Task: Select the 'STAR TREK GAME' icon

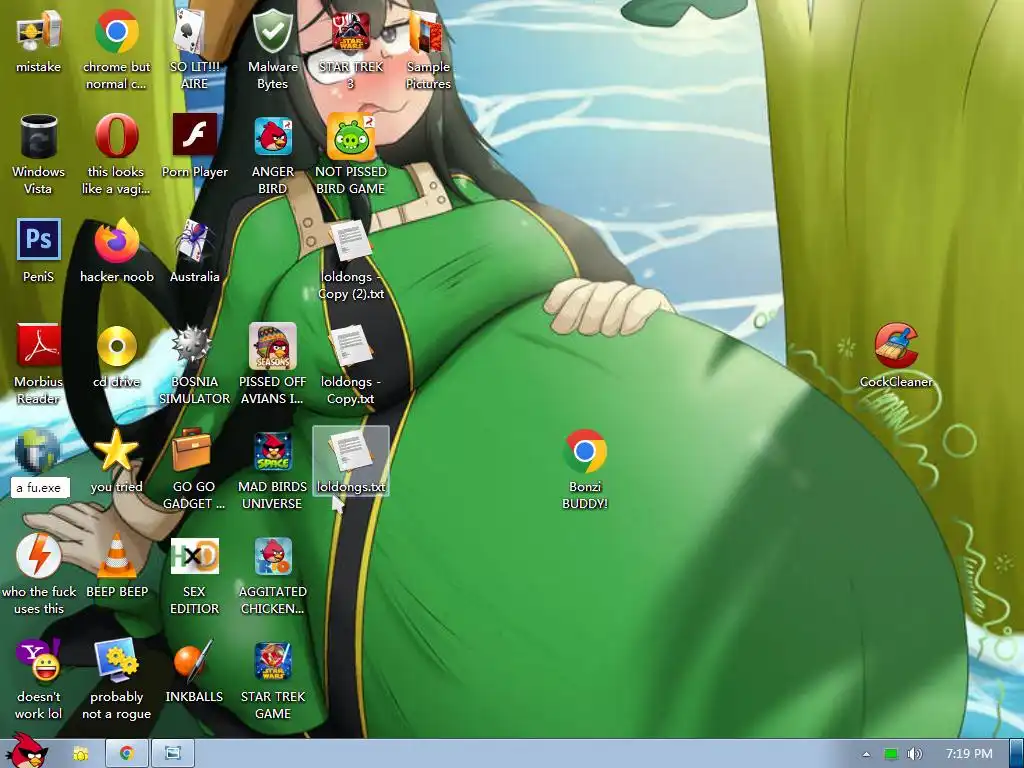Action: pyautogui.click(x=272, y=661)
